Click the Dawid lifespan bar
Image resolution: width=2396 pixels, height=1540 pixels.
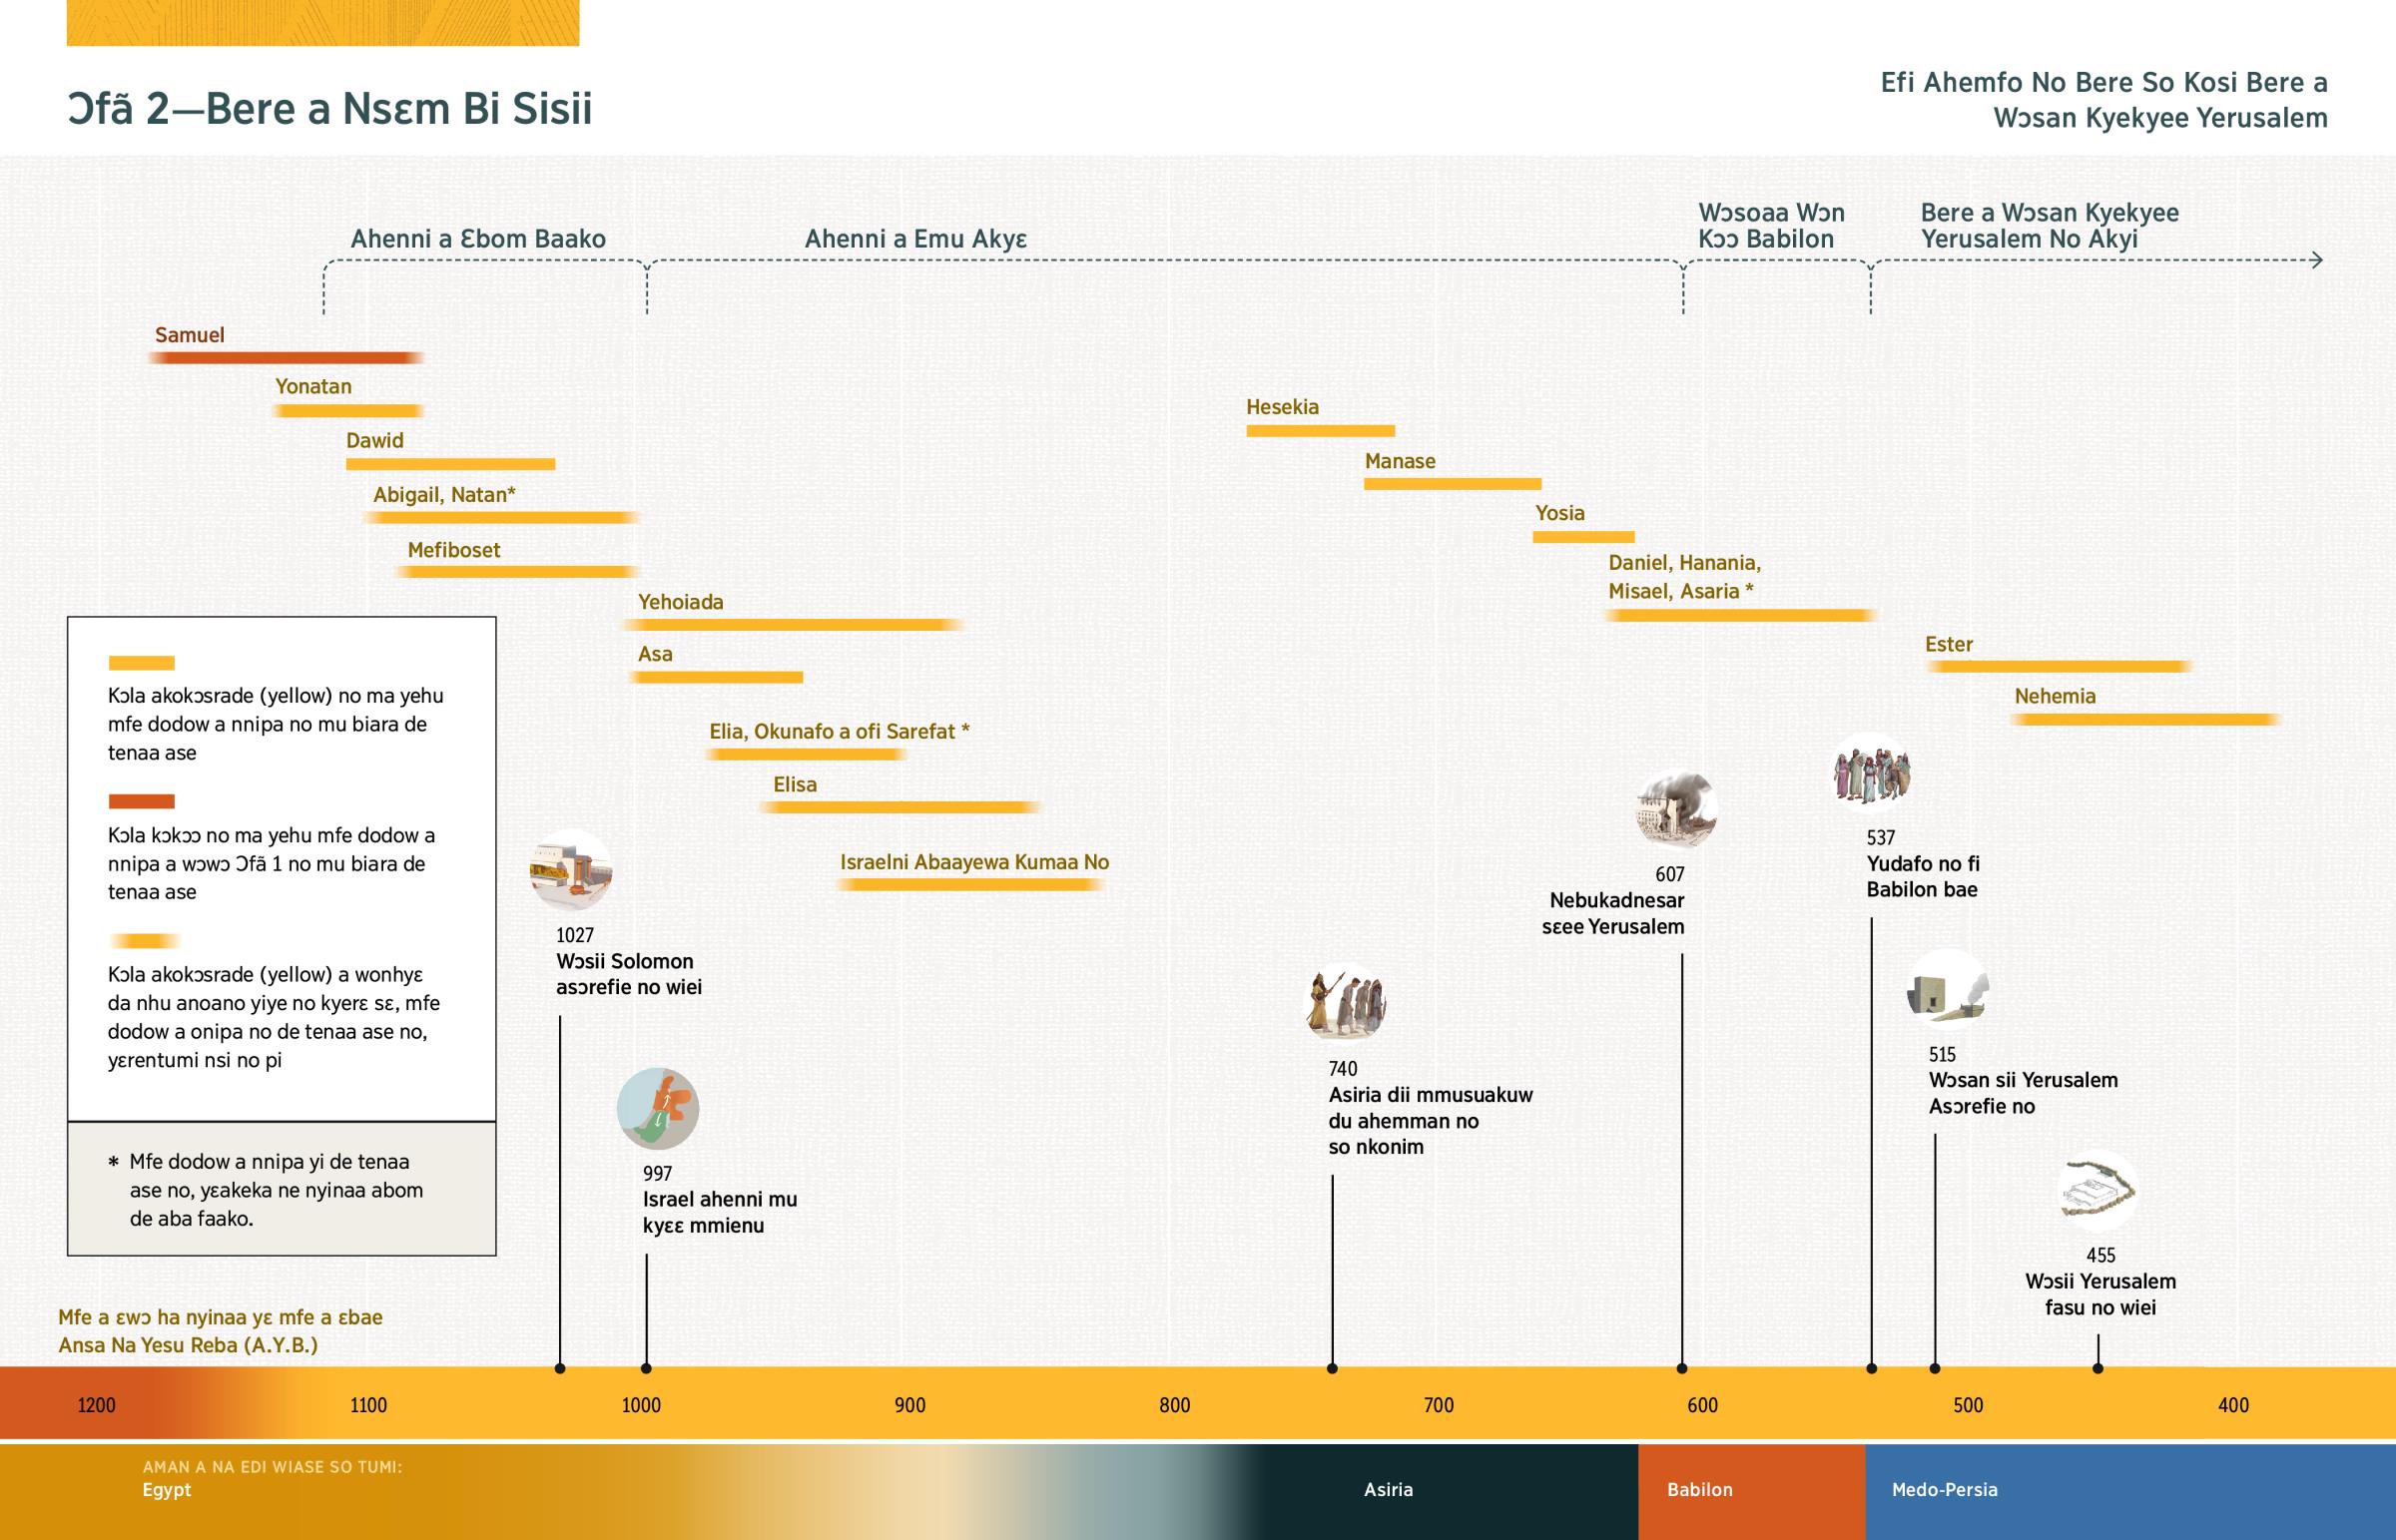click(450, 464)
